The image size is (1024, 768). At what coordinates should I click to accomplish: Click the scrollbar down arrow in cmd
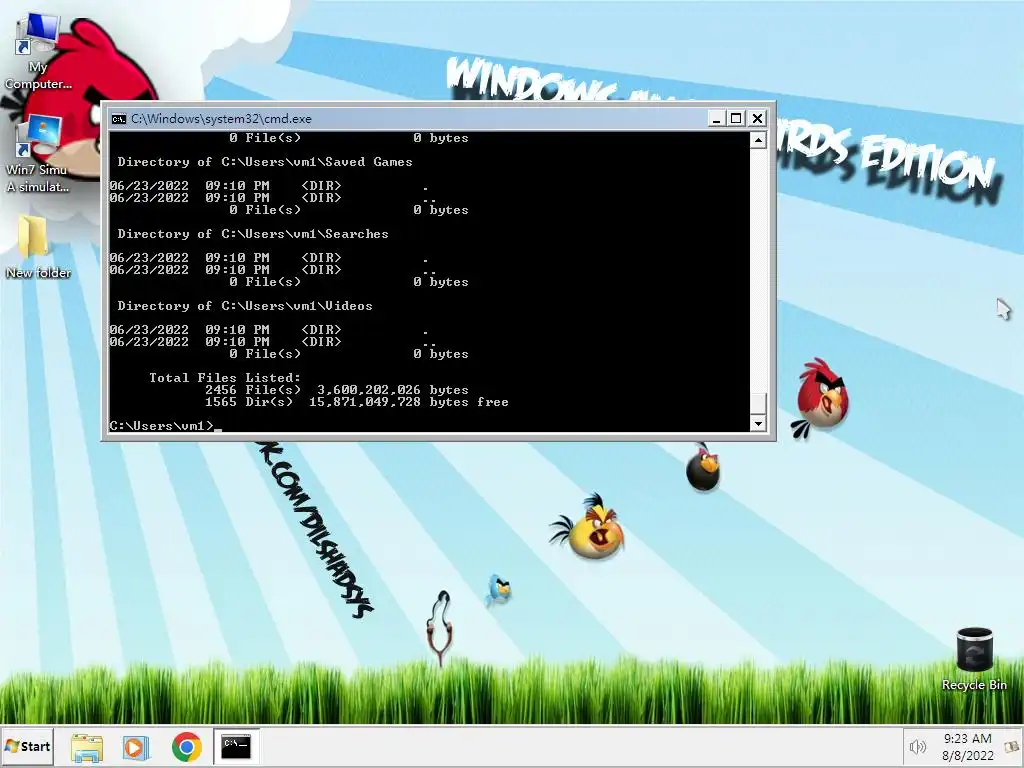point(758,423)
